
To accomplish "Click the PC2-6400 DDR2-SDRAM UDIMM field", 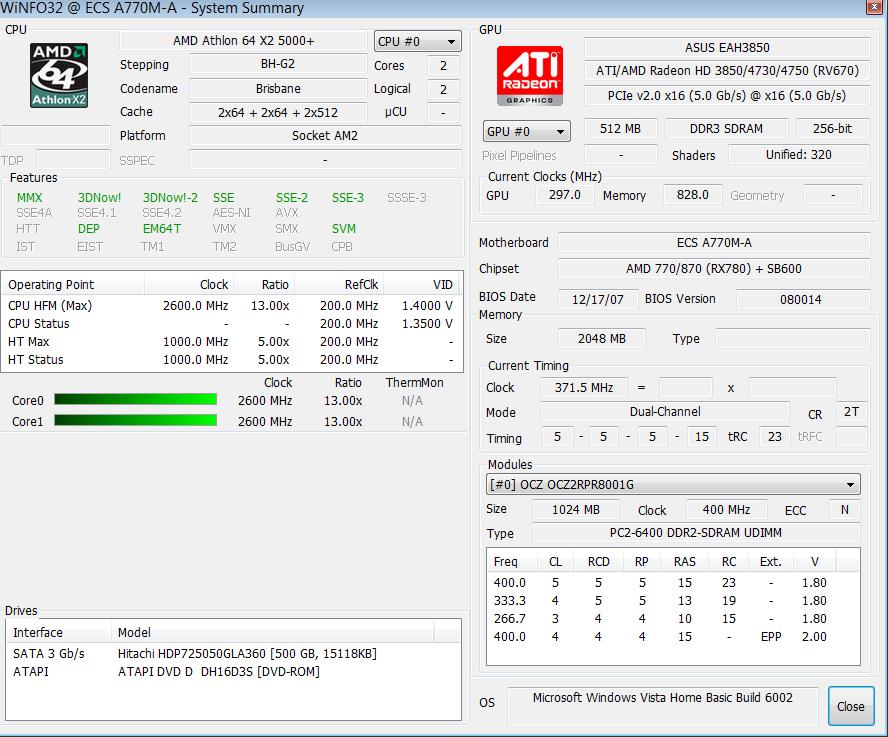I will pos(695,533).
